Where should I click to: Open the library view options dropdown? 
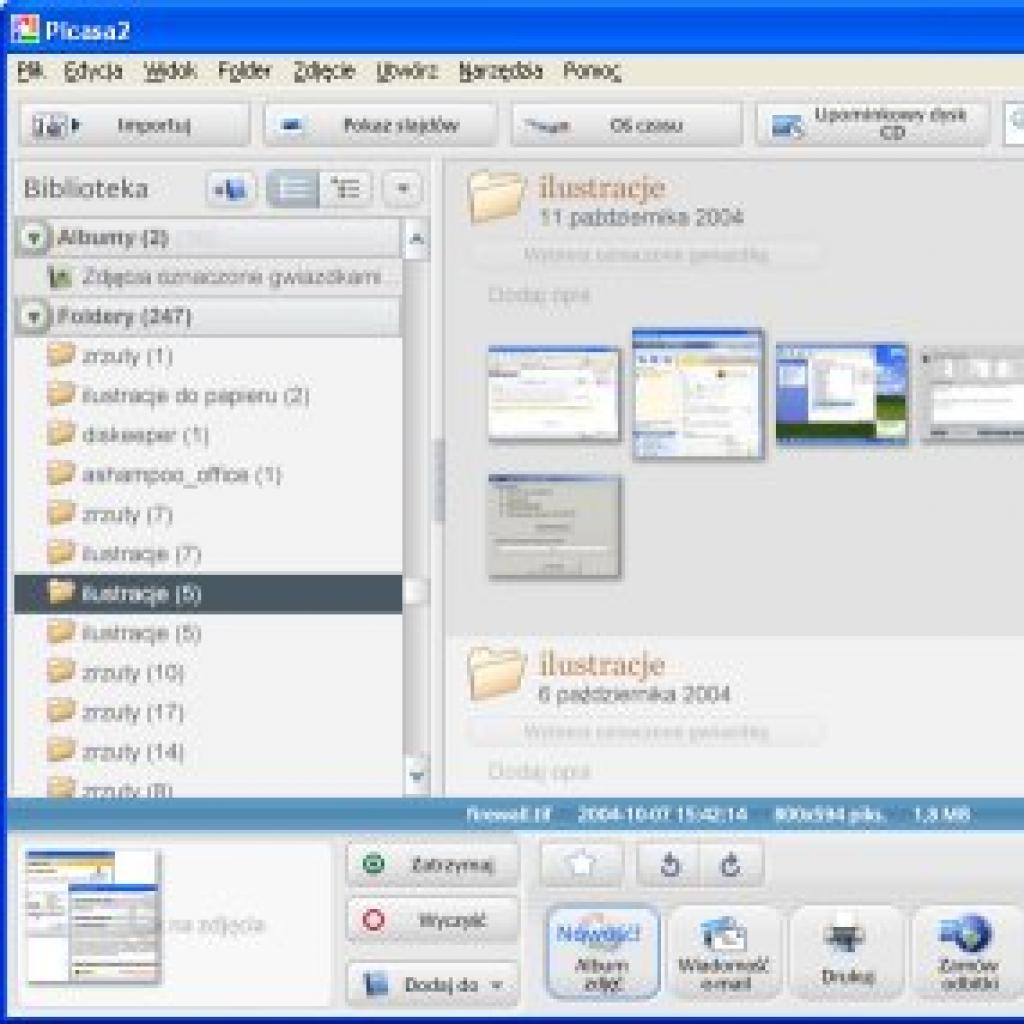402,189
